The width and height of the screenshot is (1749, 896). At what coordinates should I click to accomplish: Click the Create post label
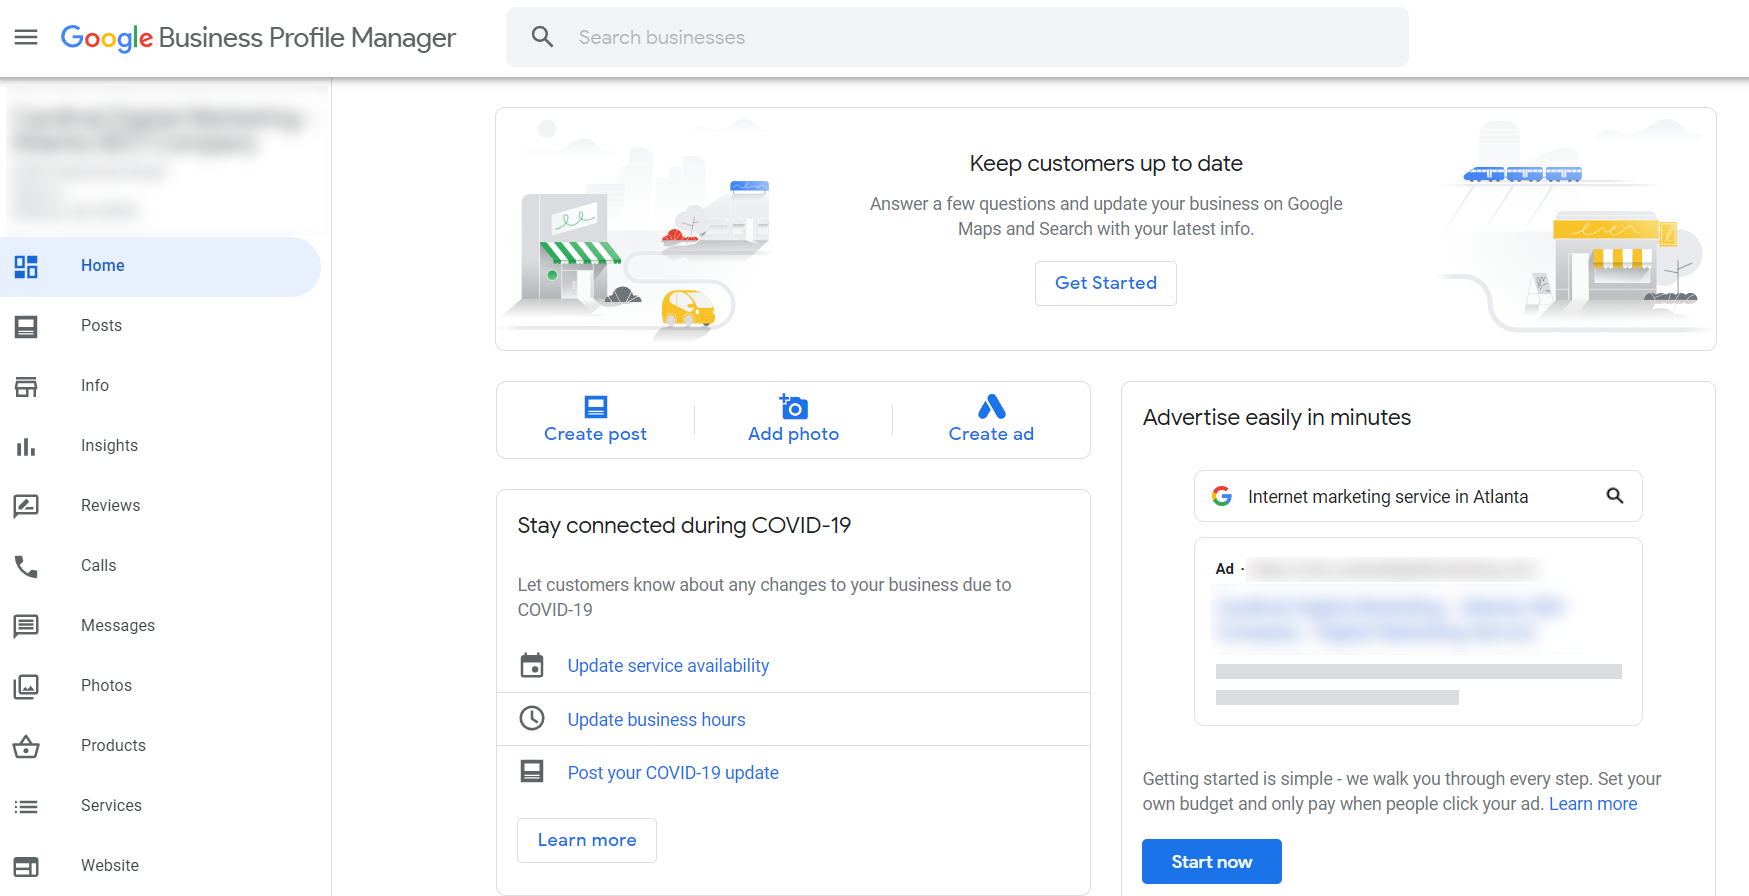point(596,434)
